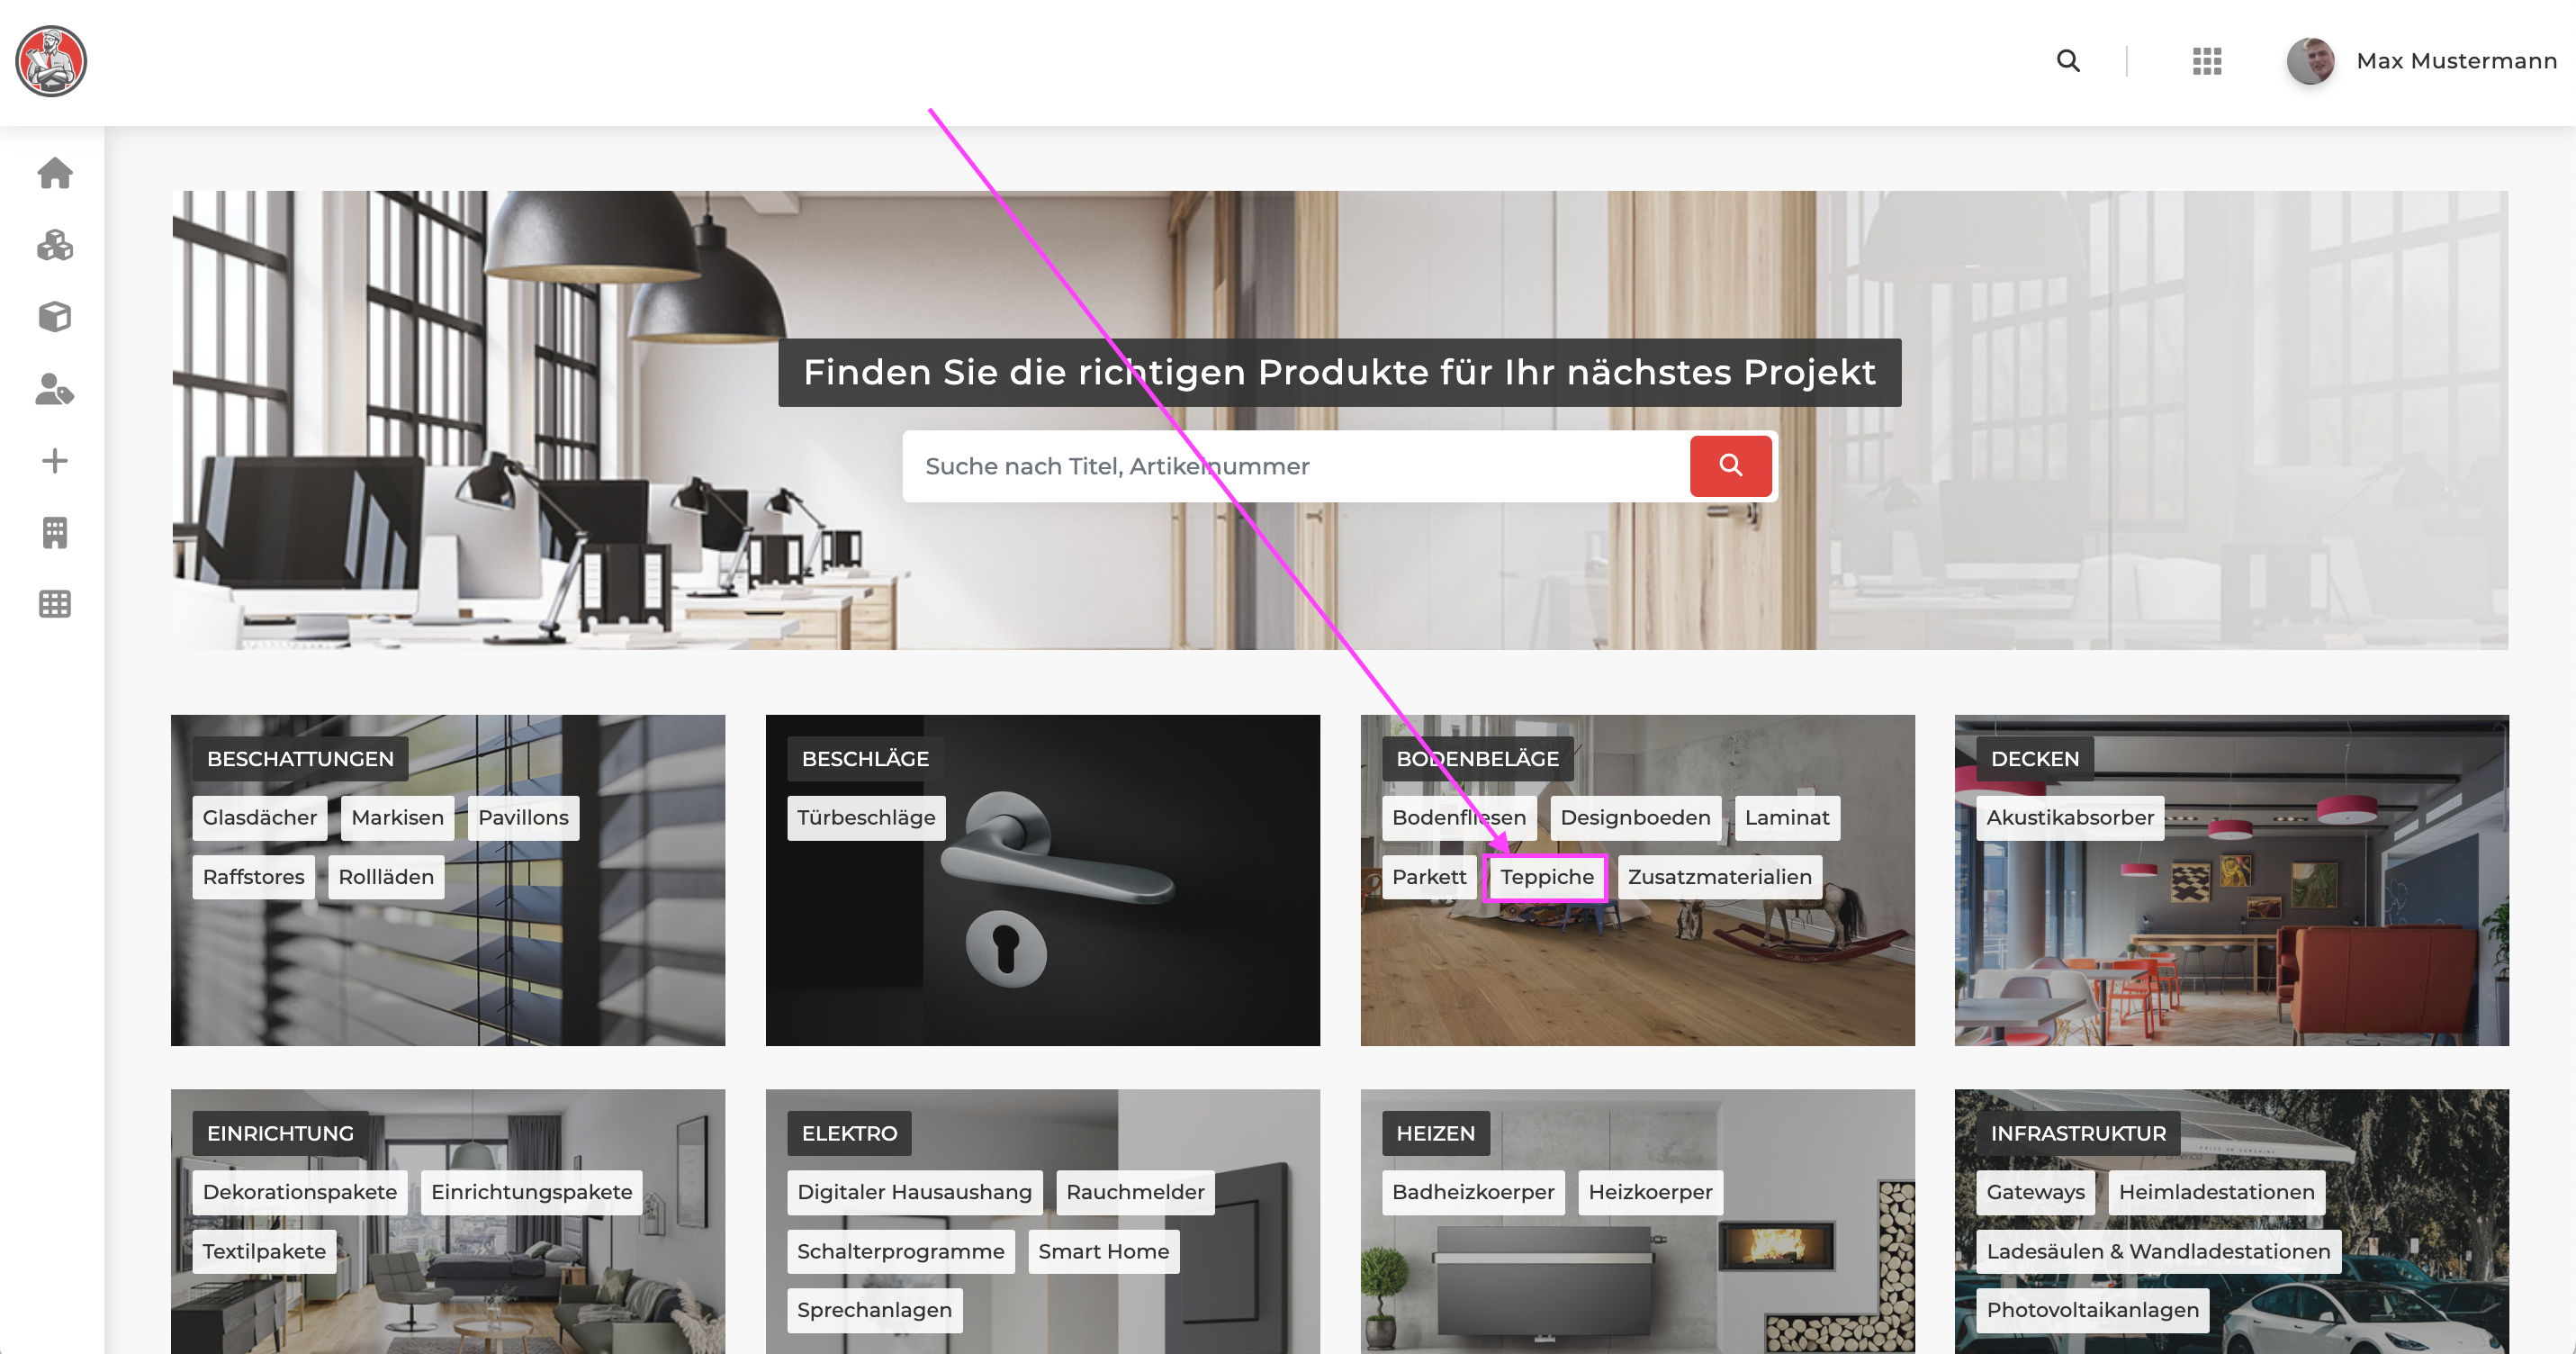Open the home icon in sidebar
This screenshot has height=1354, width=2576.
point(55,173)
